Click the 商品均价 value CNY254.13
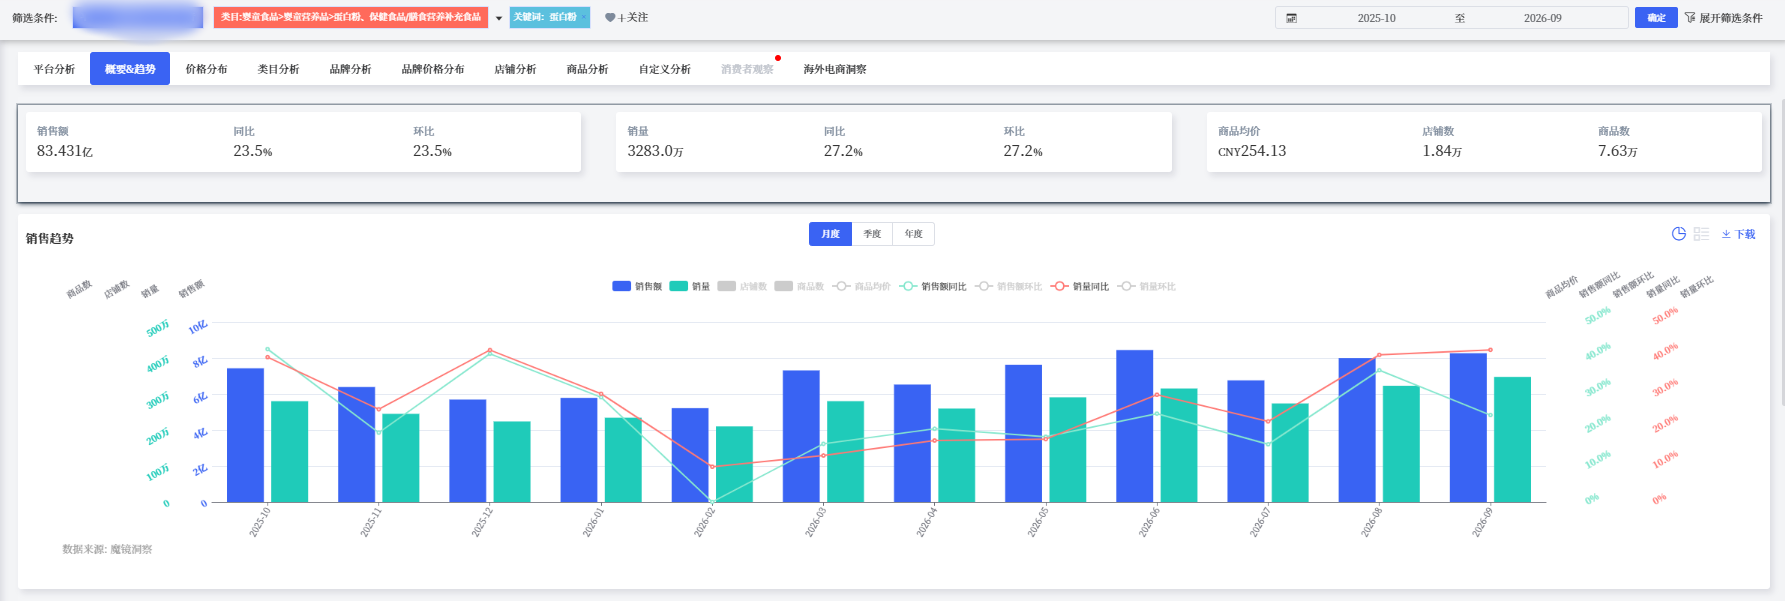1785x601 pixels. [1252, 151]
